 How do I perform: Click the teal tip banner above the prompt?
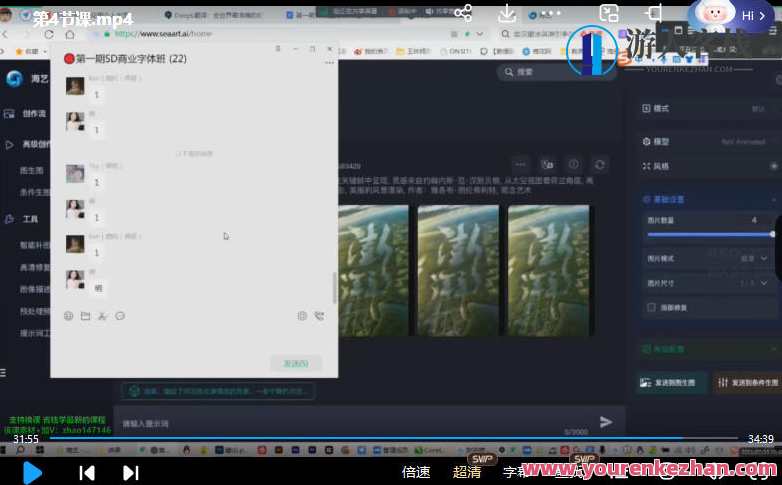point(218,391)
